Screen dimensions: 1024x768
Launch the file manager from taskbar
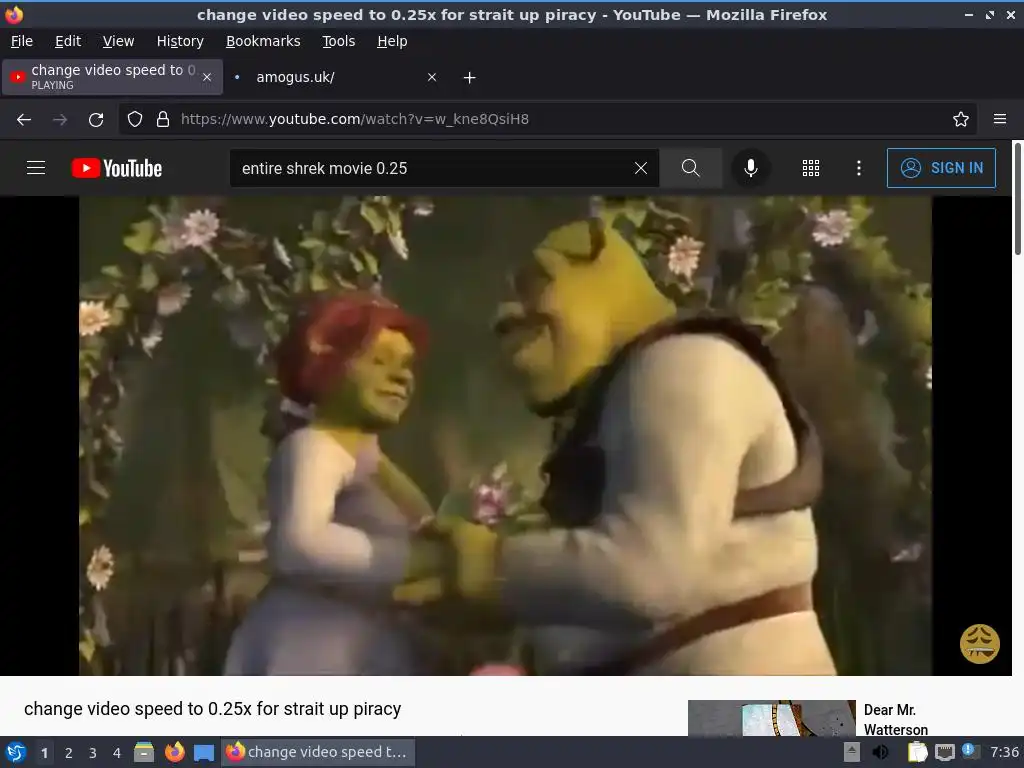(144, 752)
